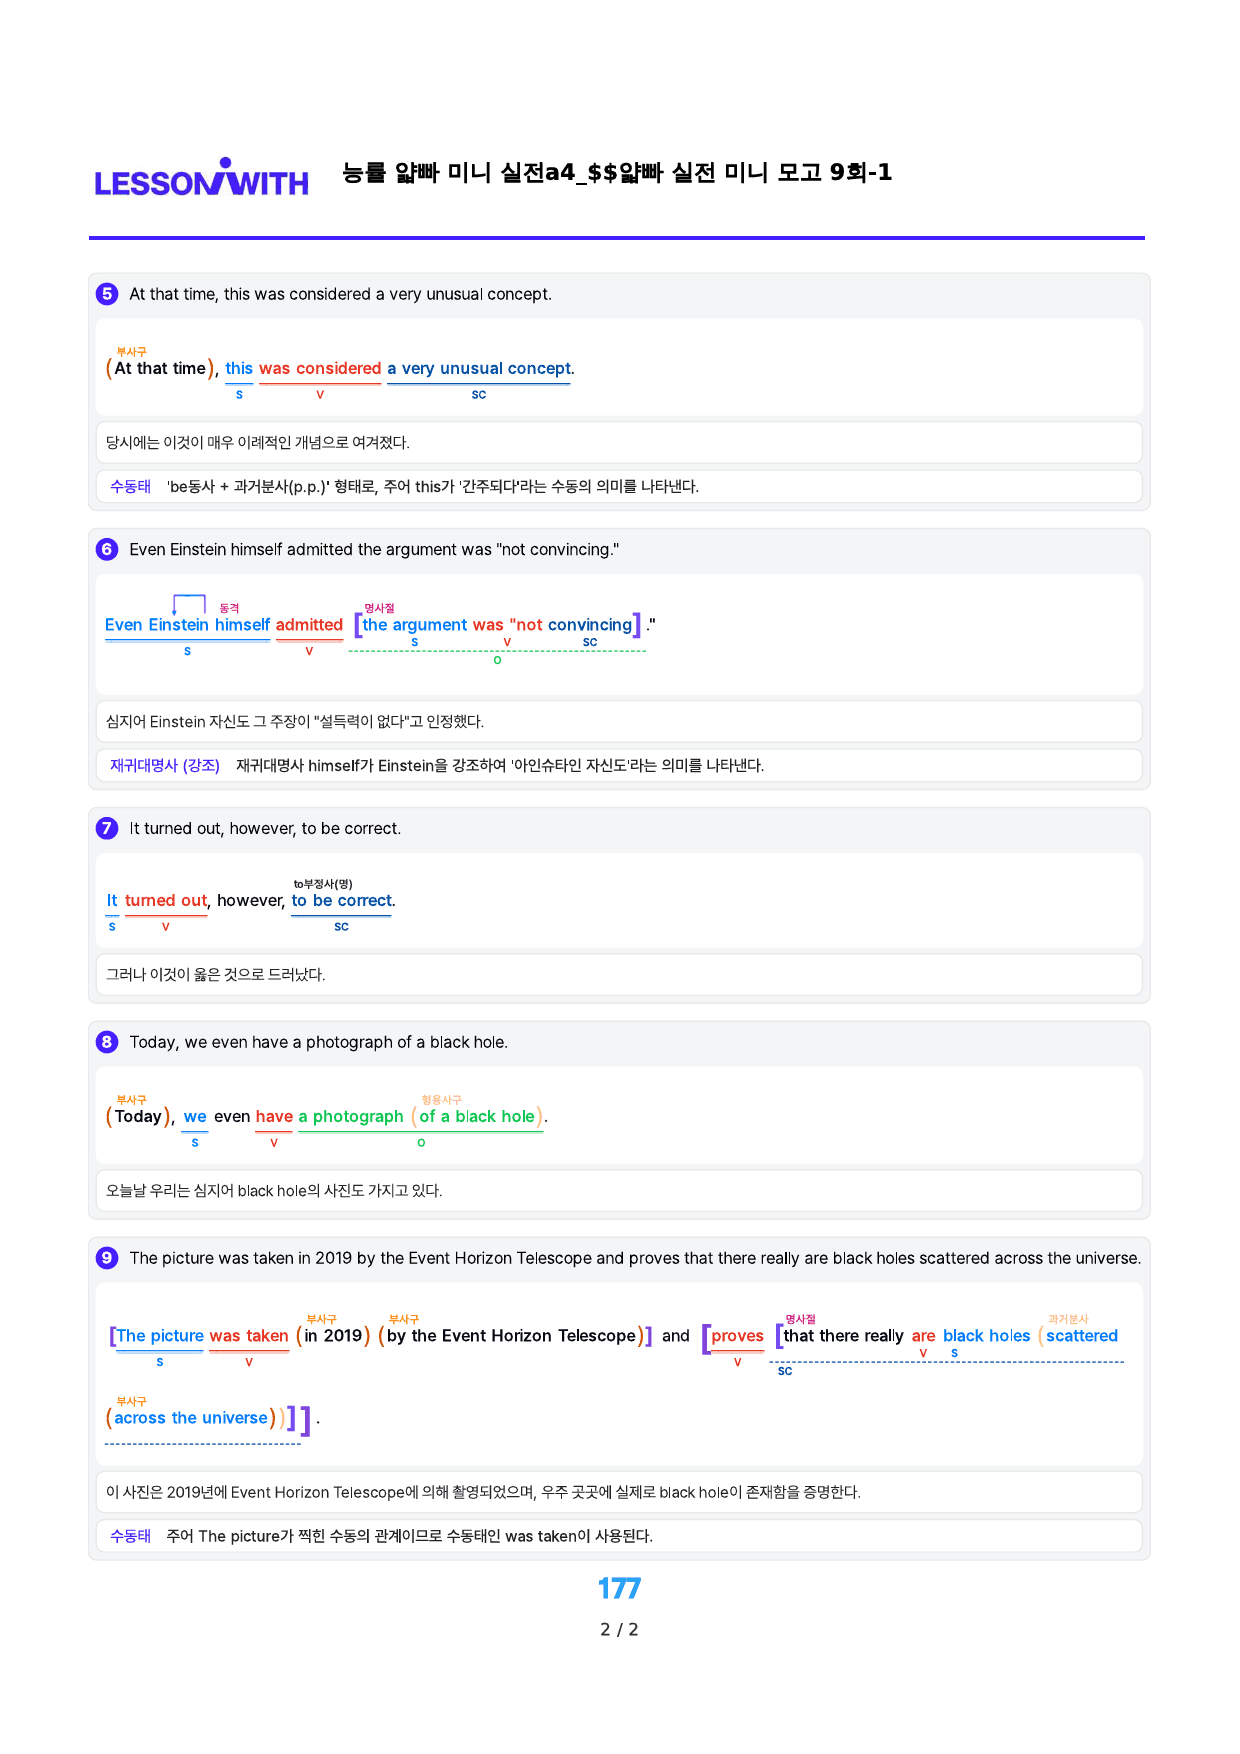Click the 재귀대명사 (강조) grammar label
The width and height of the screenshot is (1240, 1754).
(x=165, y=765)
